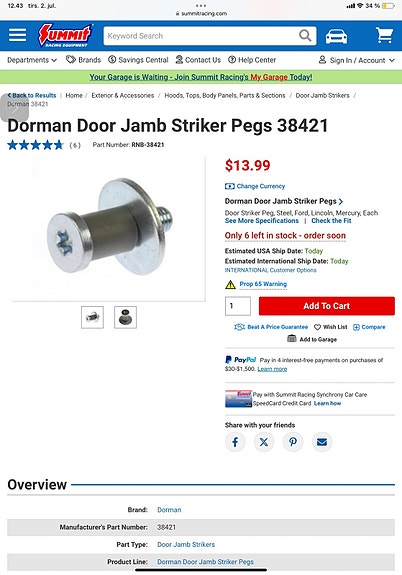Toggle Compare for this product
Image resolution: width=402 pixels, height=575 pixels.
pos(369,327)
